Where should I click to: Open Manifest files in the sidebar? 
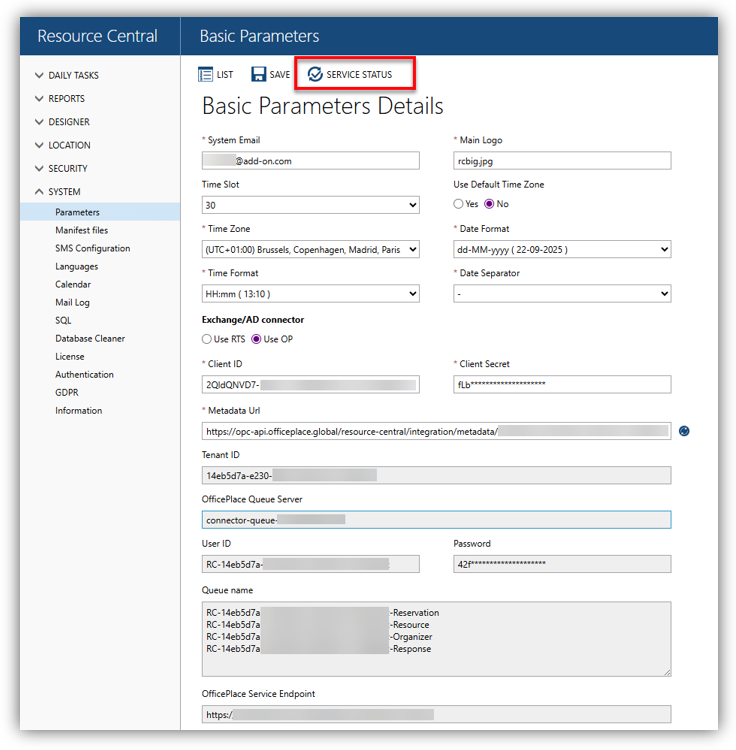[x=82, y=230]
